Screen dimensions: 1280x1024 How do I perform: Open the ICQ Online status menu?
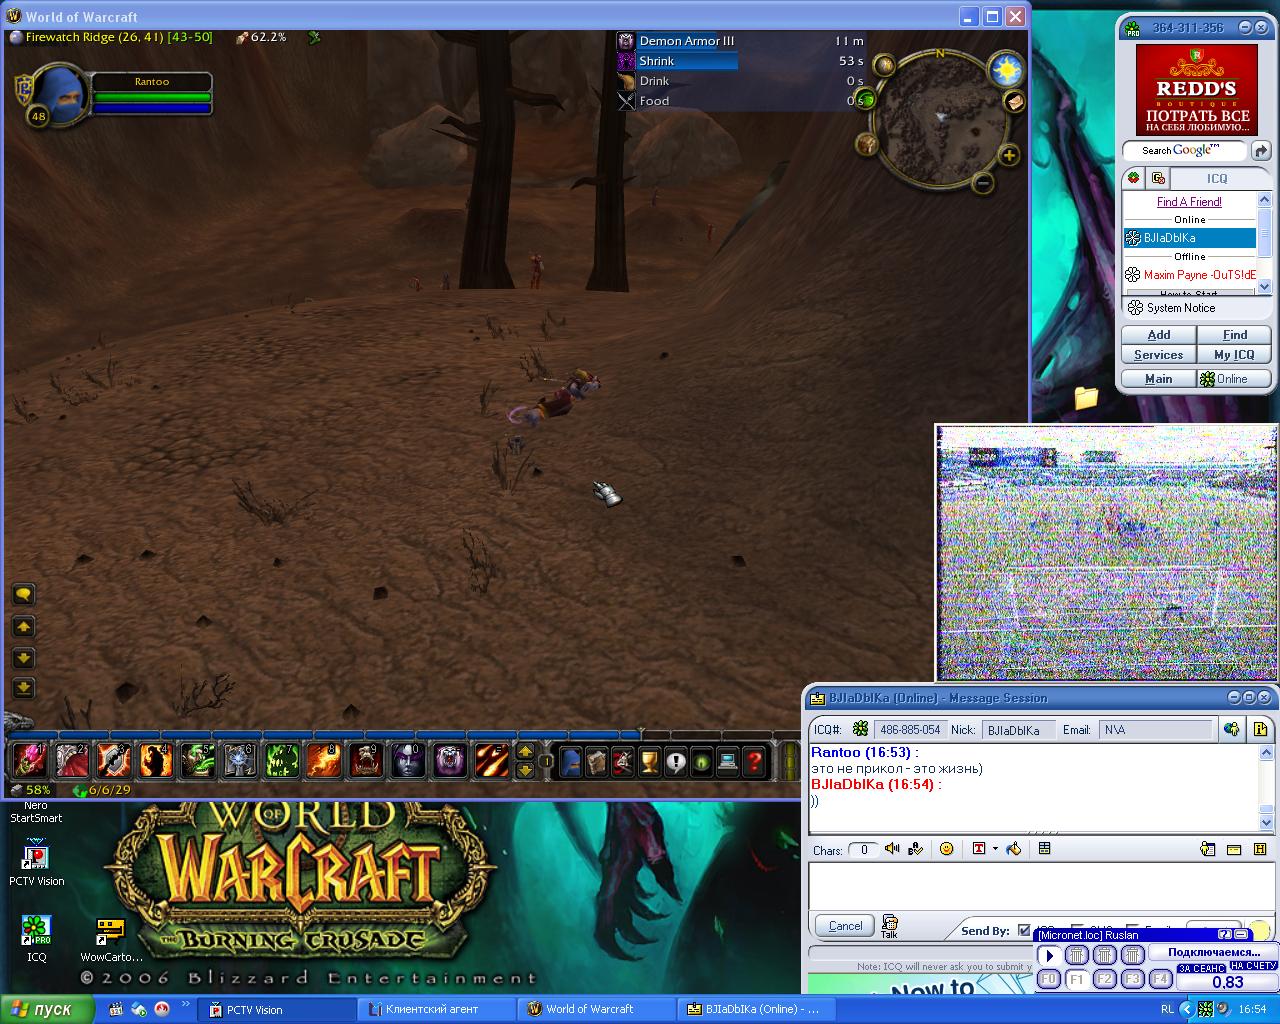(x=1233, y=379)
